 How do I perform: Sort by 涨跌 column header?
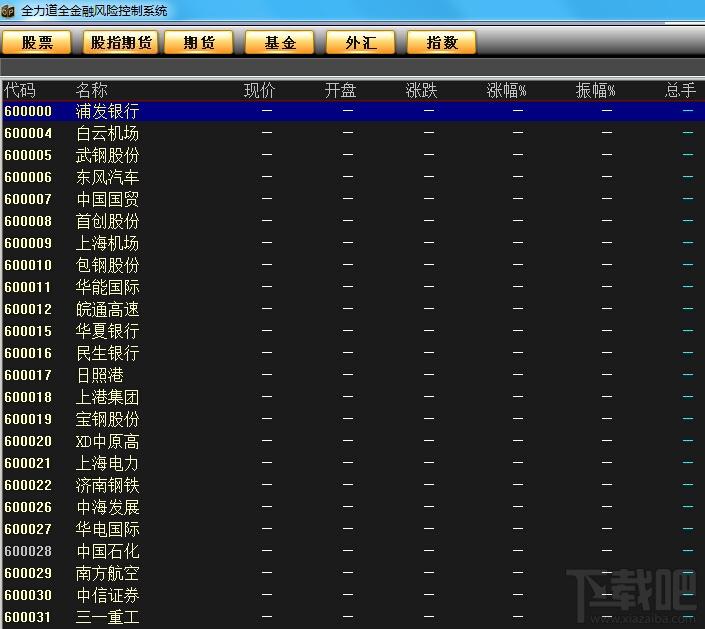coord(421,90)
